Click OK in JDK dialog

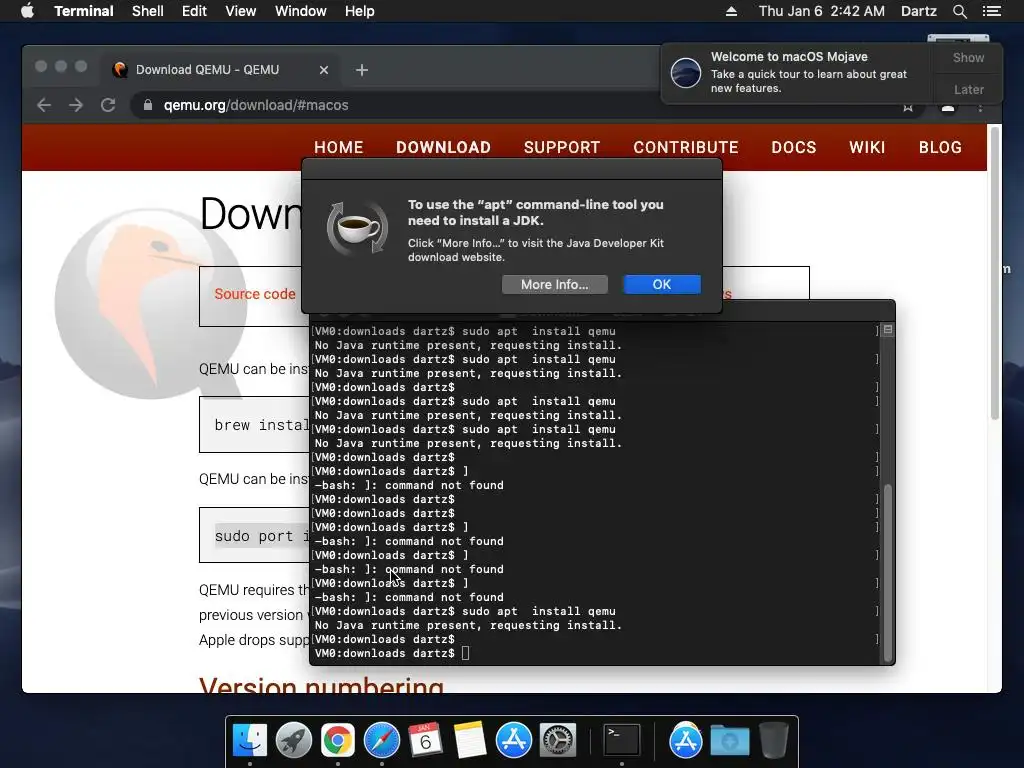point(662,284)
